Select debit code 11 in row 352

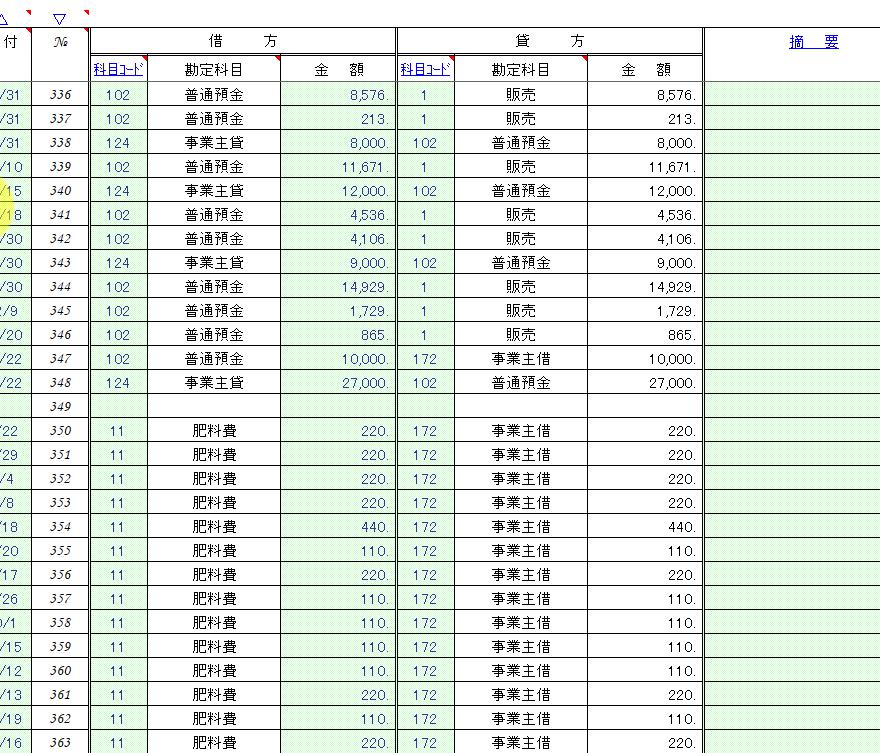[118, 479]
